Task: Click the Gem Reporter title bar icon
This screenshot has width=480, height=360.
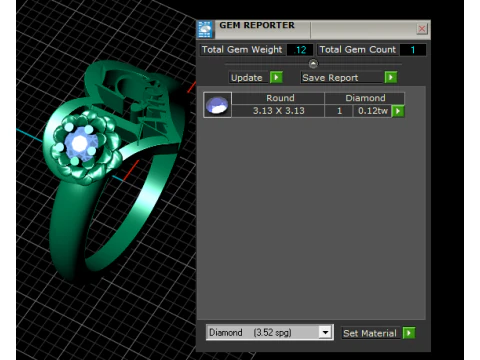Action: point(205,29)
